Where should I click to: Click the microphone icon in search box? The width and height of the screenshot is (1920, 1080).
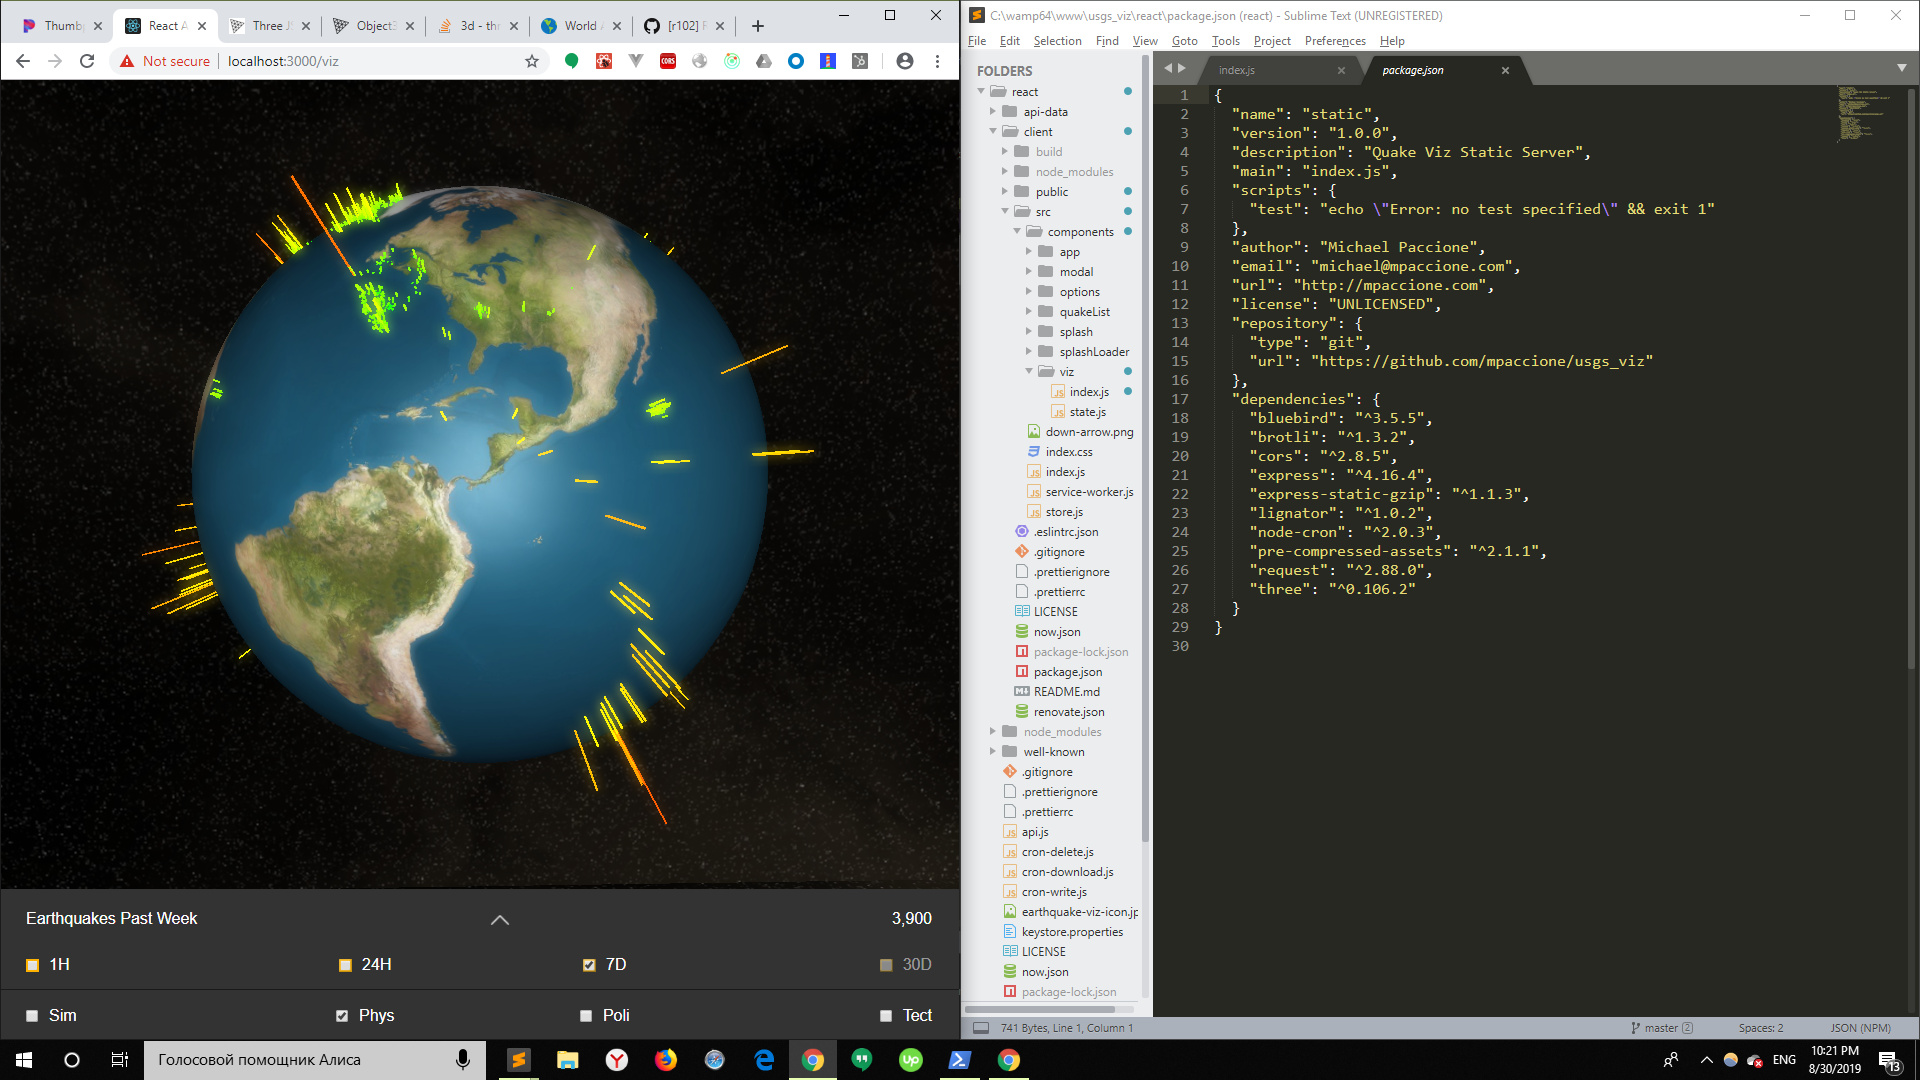pos(462,1060)
